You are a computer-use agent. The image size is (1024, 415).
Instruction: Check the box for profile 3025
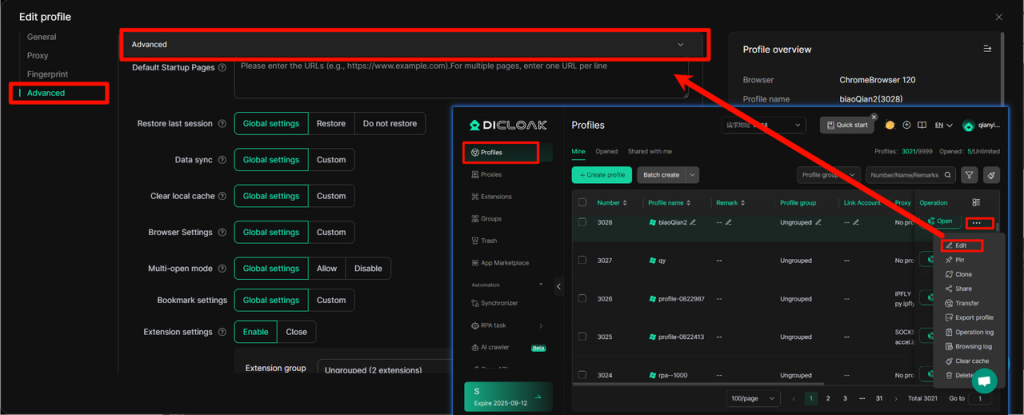[x=582, y=337]
